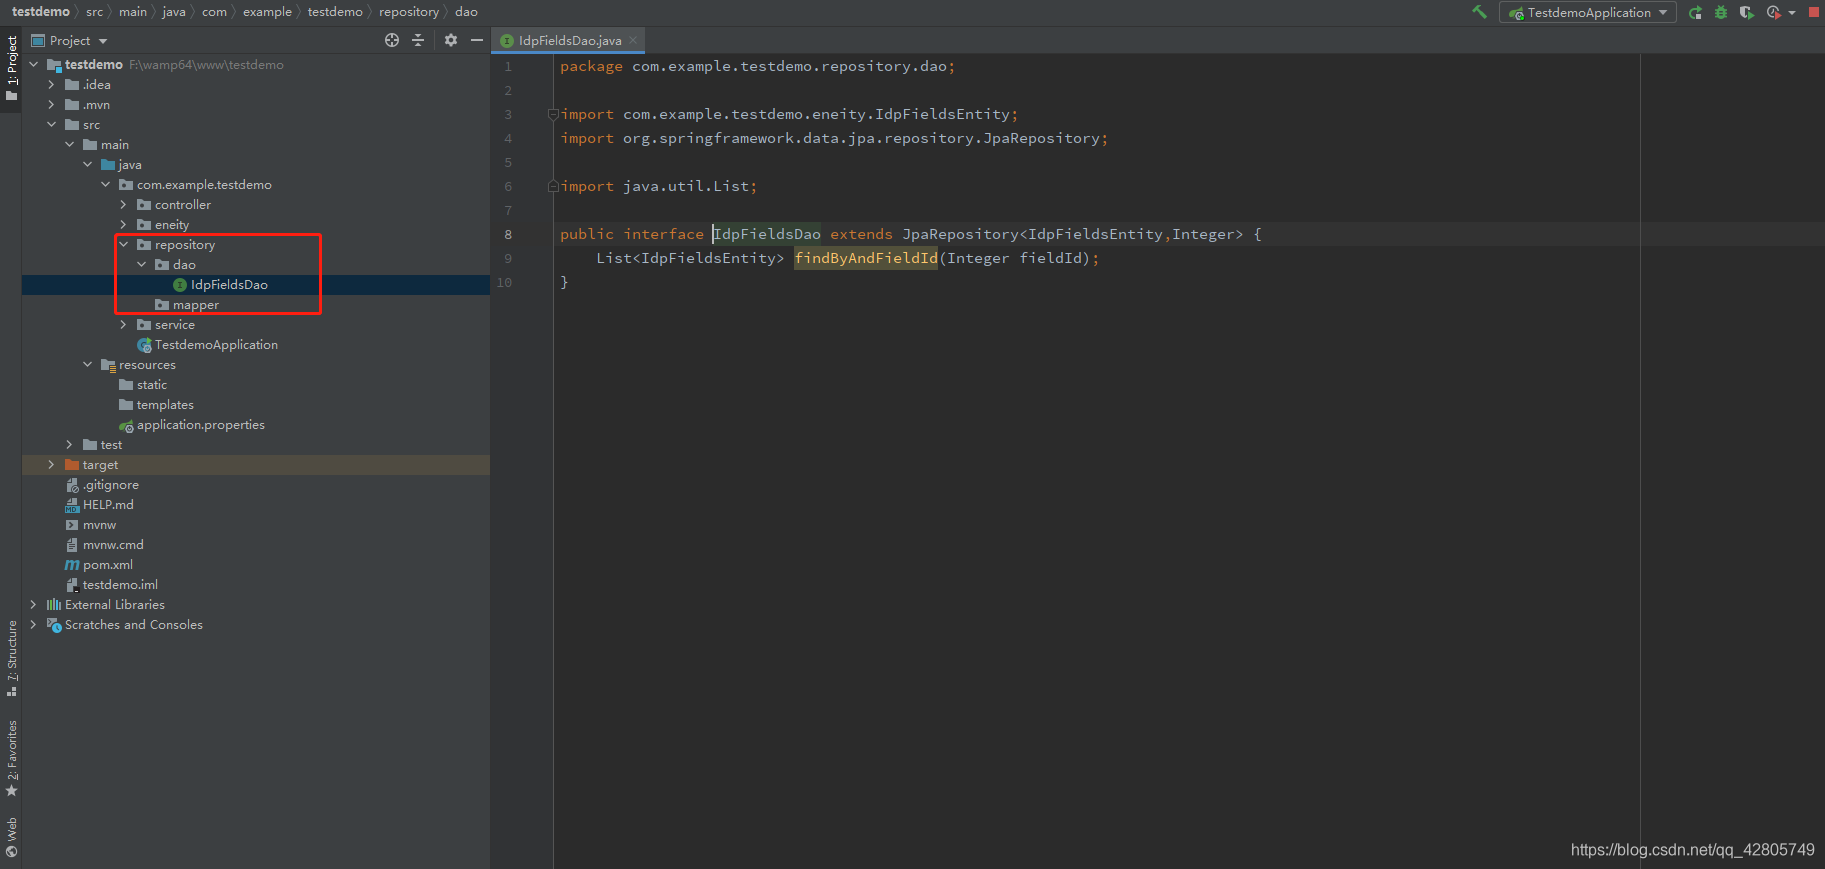The image size is (1825, 869).
Task: Select the .gitignore file
Action: coord(110,485)
